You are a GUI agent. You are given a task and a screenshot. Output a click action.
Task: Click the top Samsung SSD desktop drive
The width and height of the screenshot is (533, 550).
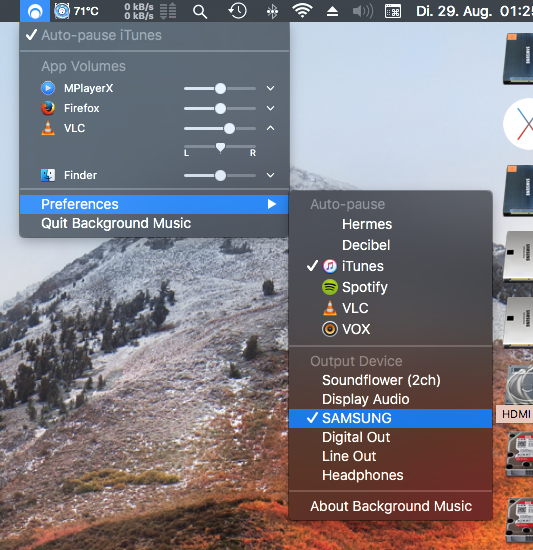click(518, 59)
